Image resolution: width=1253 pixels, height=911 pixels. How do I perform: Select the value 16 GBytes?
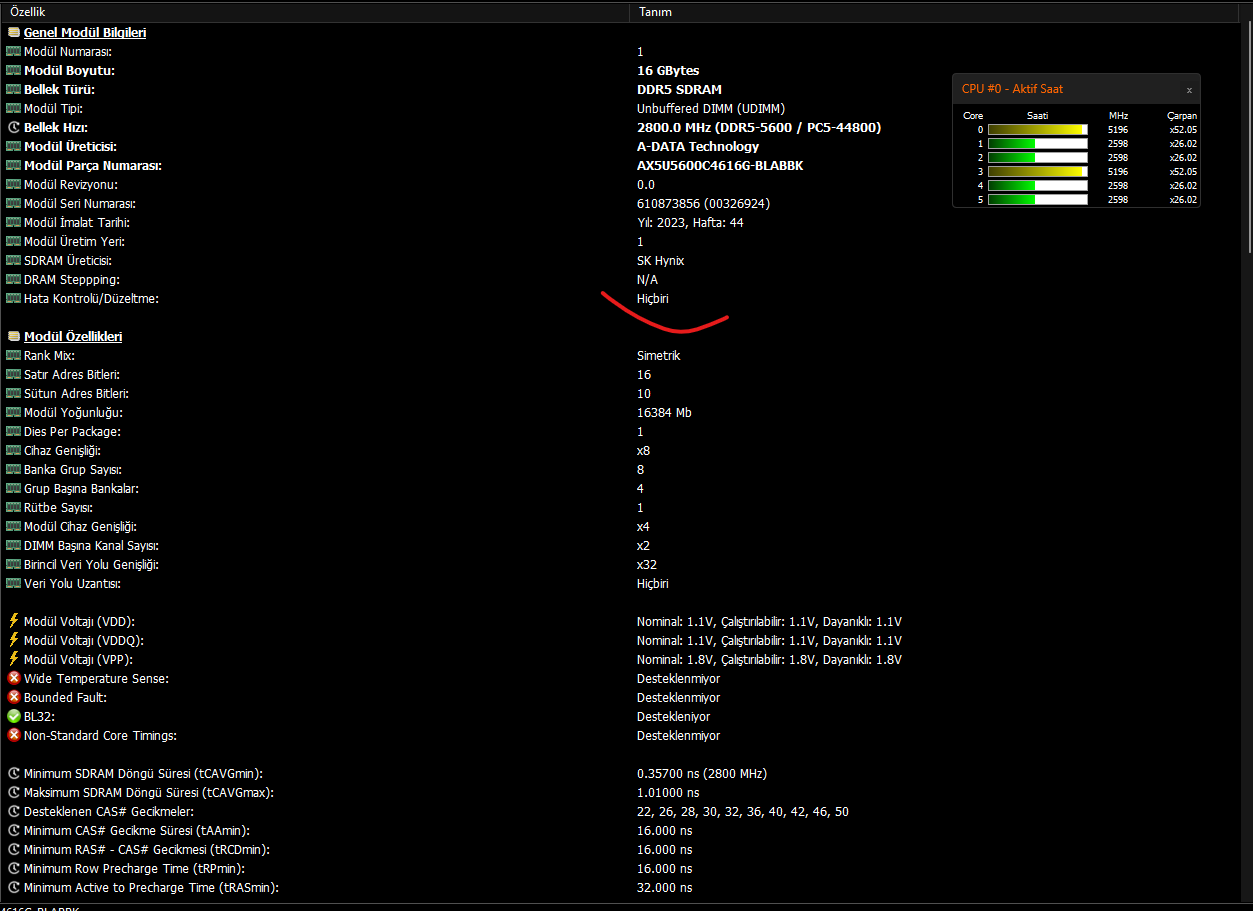click(668, 70)
